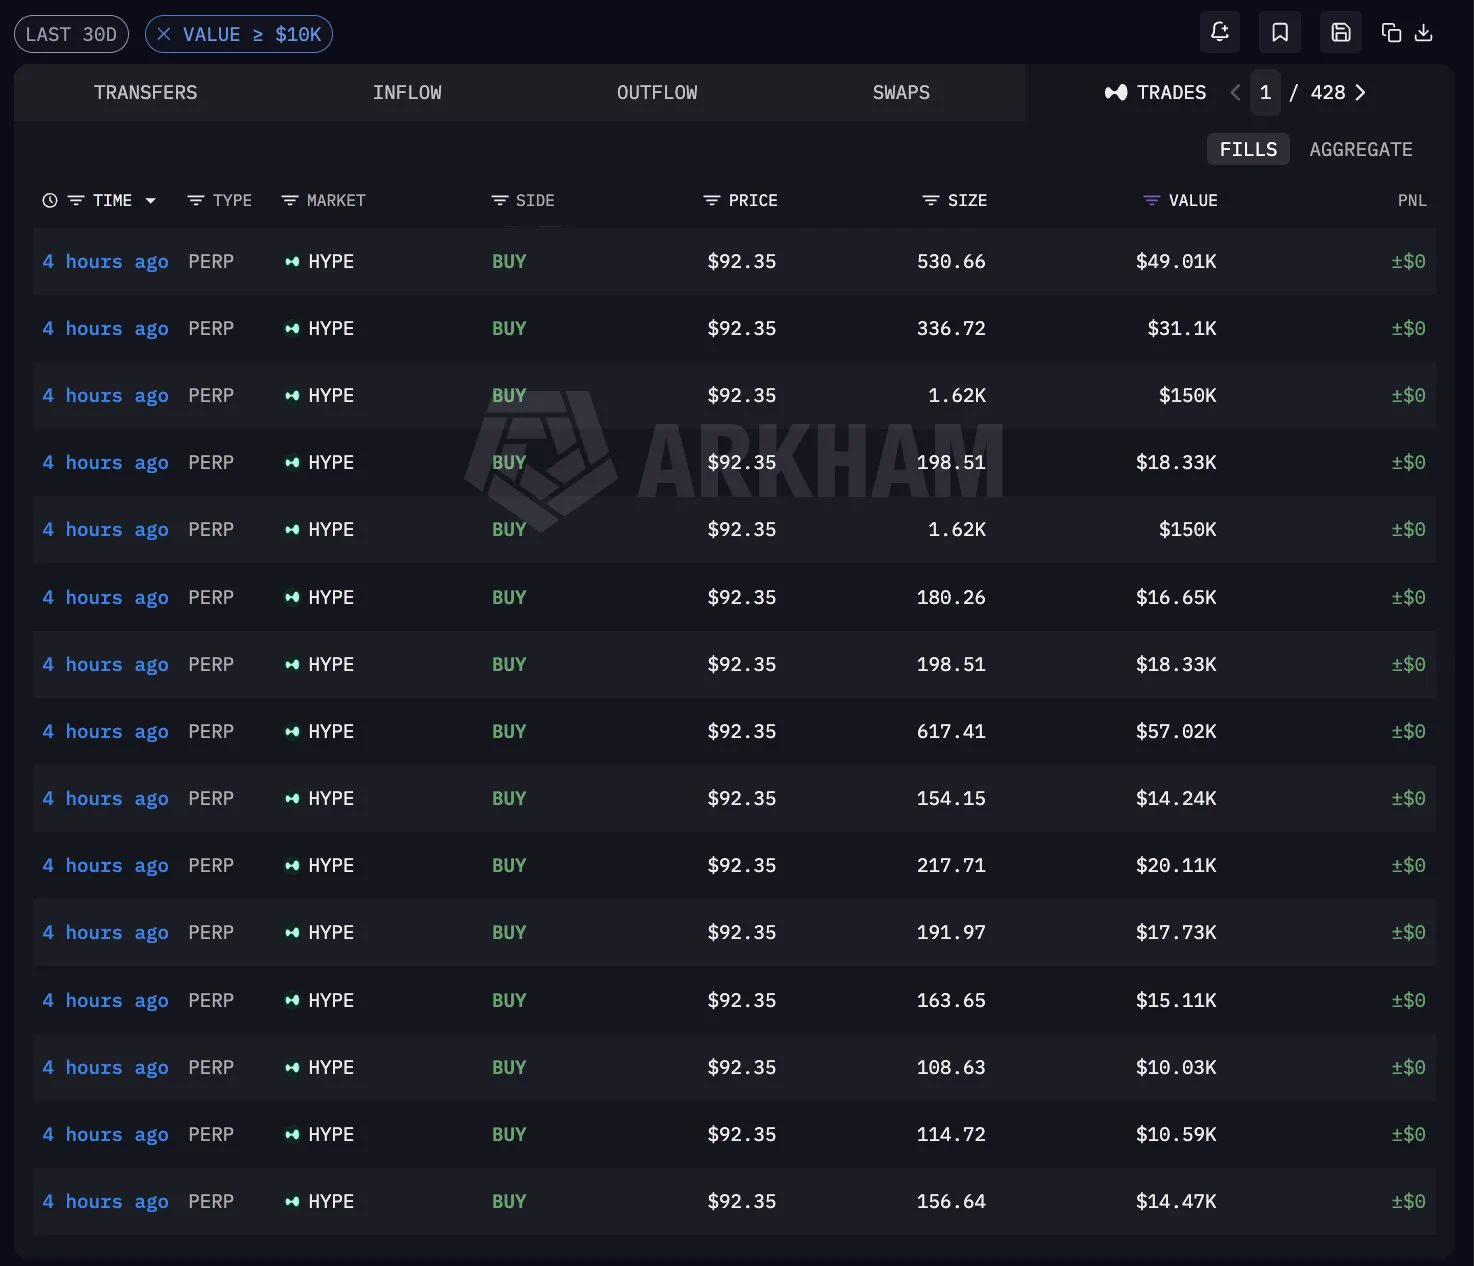Open the MARKET column filter
1474x1266 pixels.
click(290, 200)
